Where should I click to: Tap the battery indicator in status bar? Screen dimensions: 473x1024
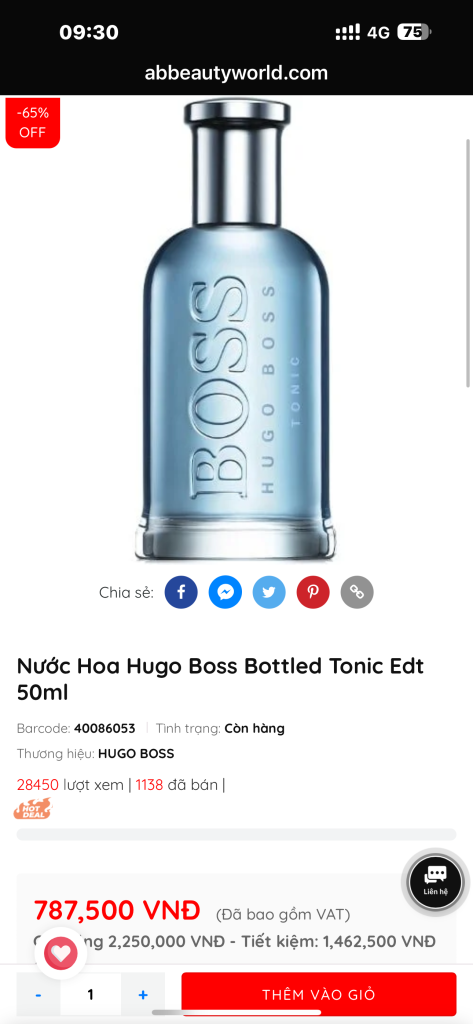414,32
